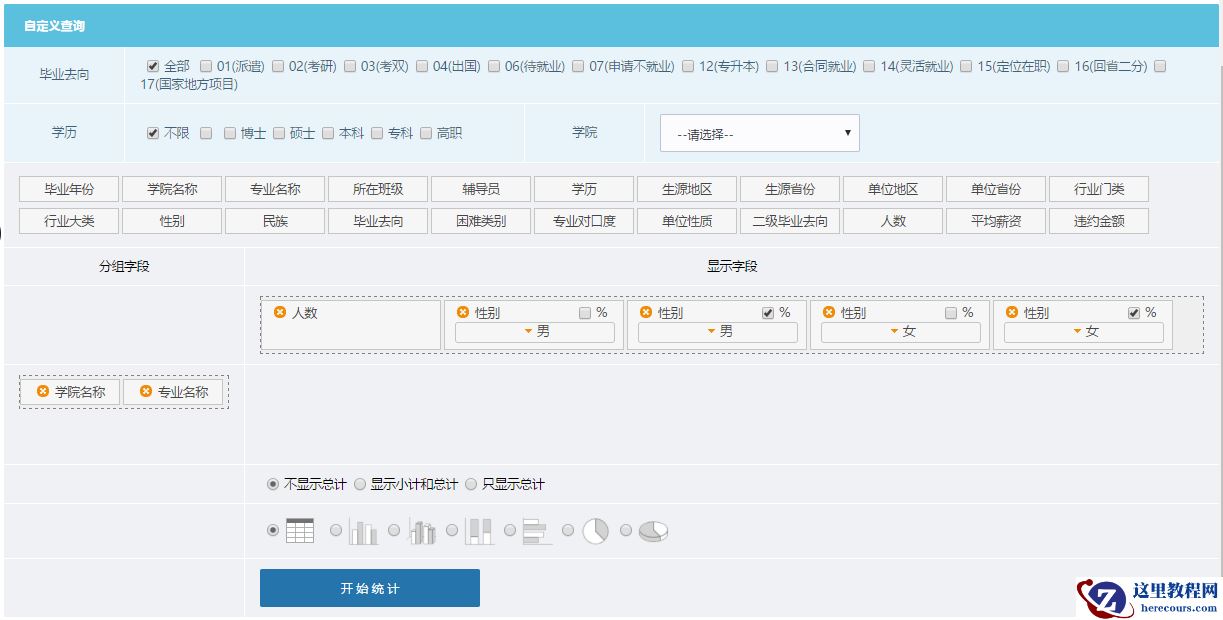
Task: Select the radio button beside the 3D pie chart
Action: click(x=626, y=530)
